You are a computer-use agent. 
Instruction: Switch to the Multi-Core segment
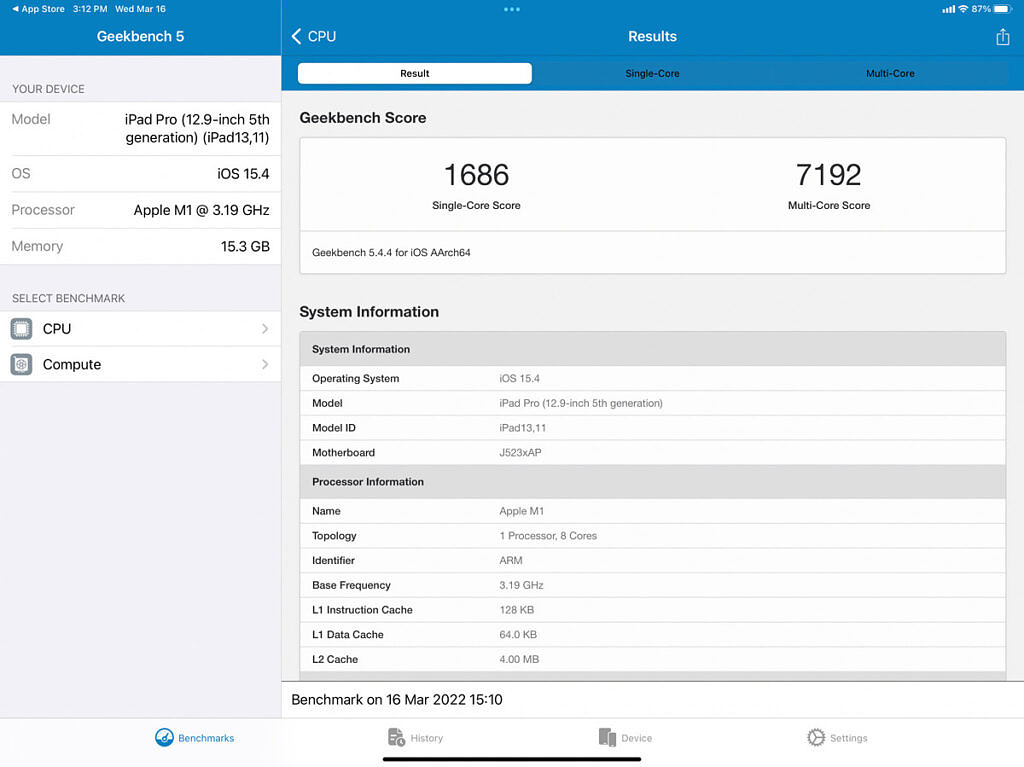890,73
